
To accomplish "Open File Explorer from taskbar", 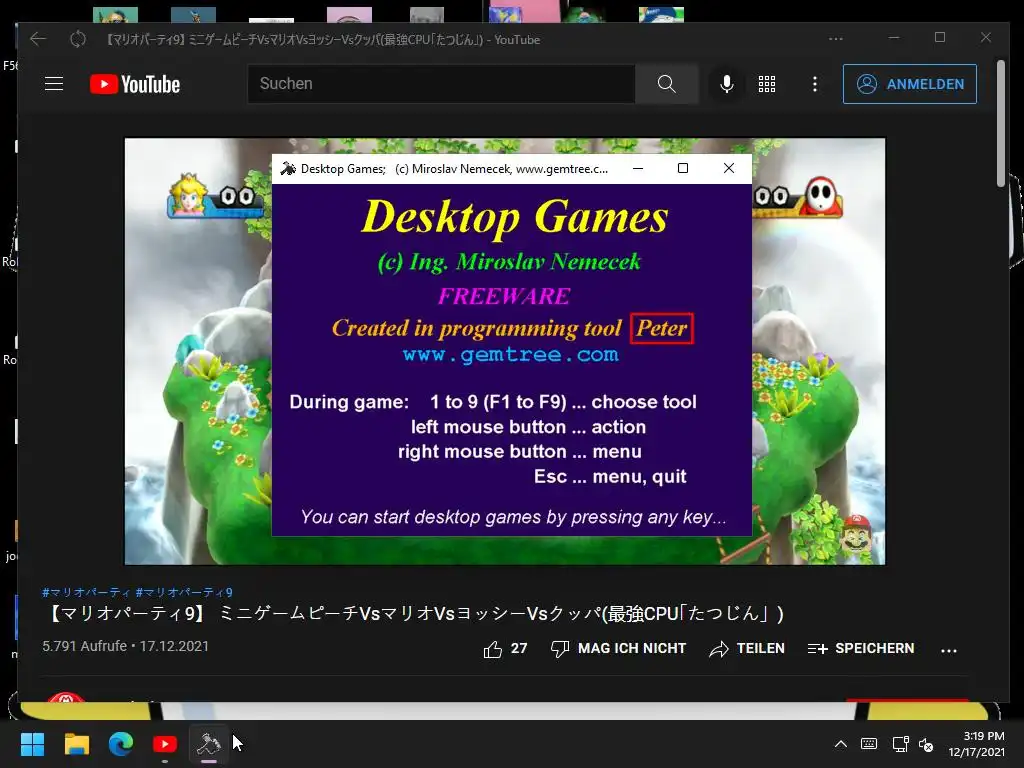I will [x=76, y=744].
